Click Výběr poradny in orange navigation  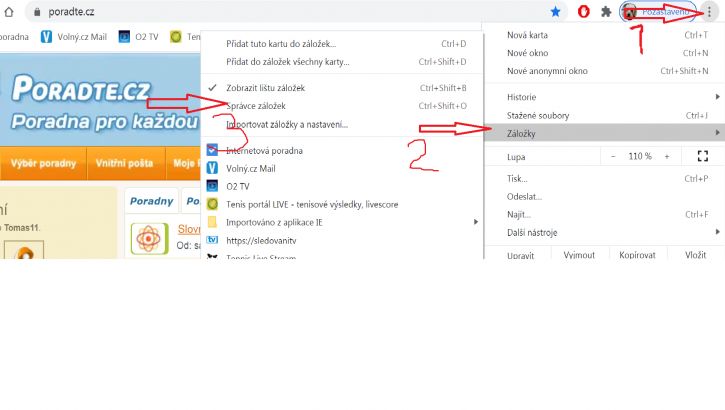(x=43, y=163)
